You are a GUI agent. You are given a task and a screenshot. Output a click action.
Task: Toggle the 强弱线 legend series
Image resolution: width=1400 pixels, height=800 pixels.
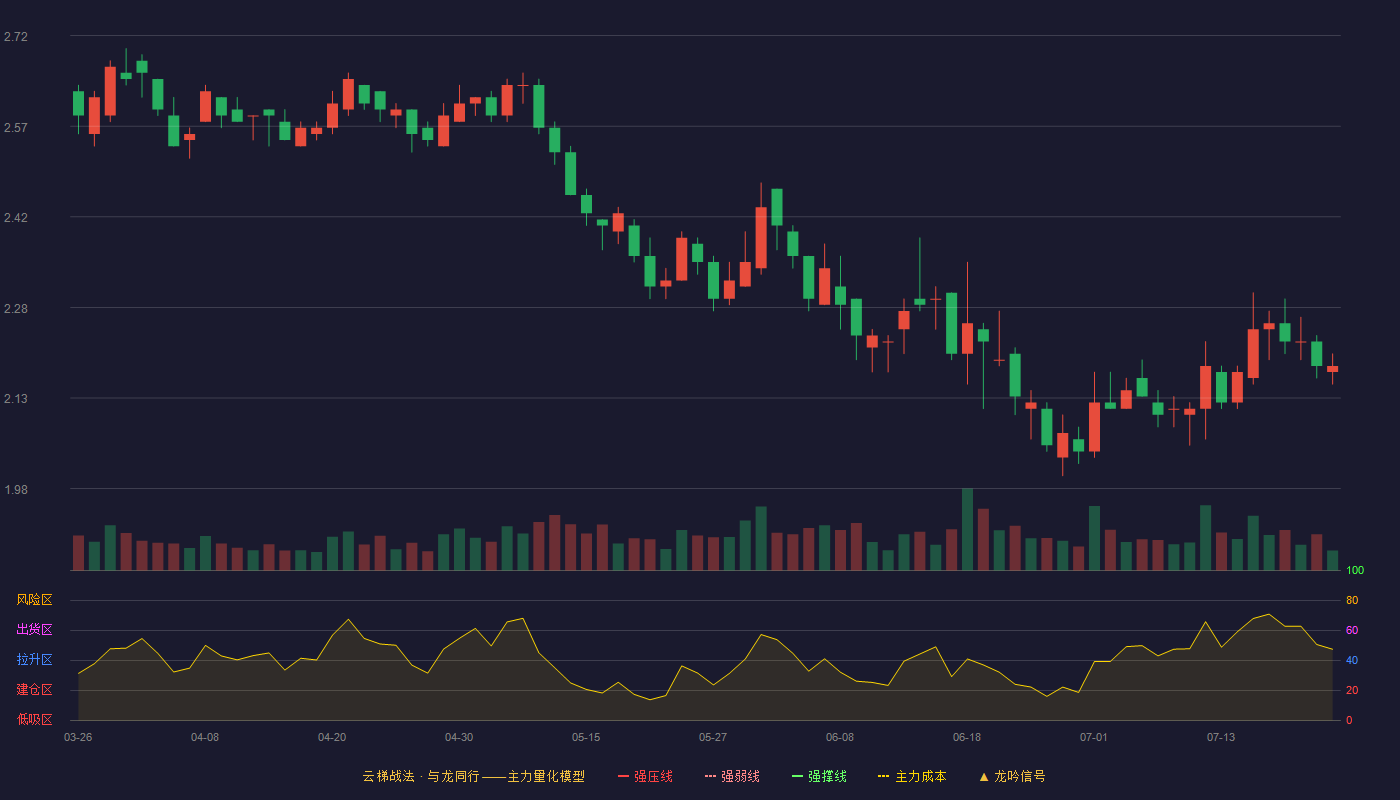(732, 776)
